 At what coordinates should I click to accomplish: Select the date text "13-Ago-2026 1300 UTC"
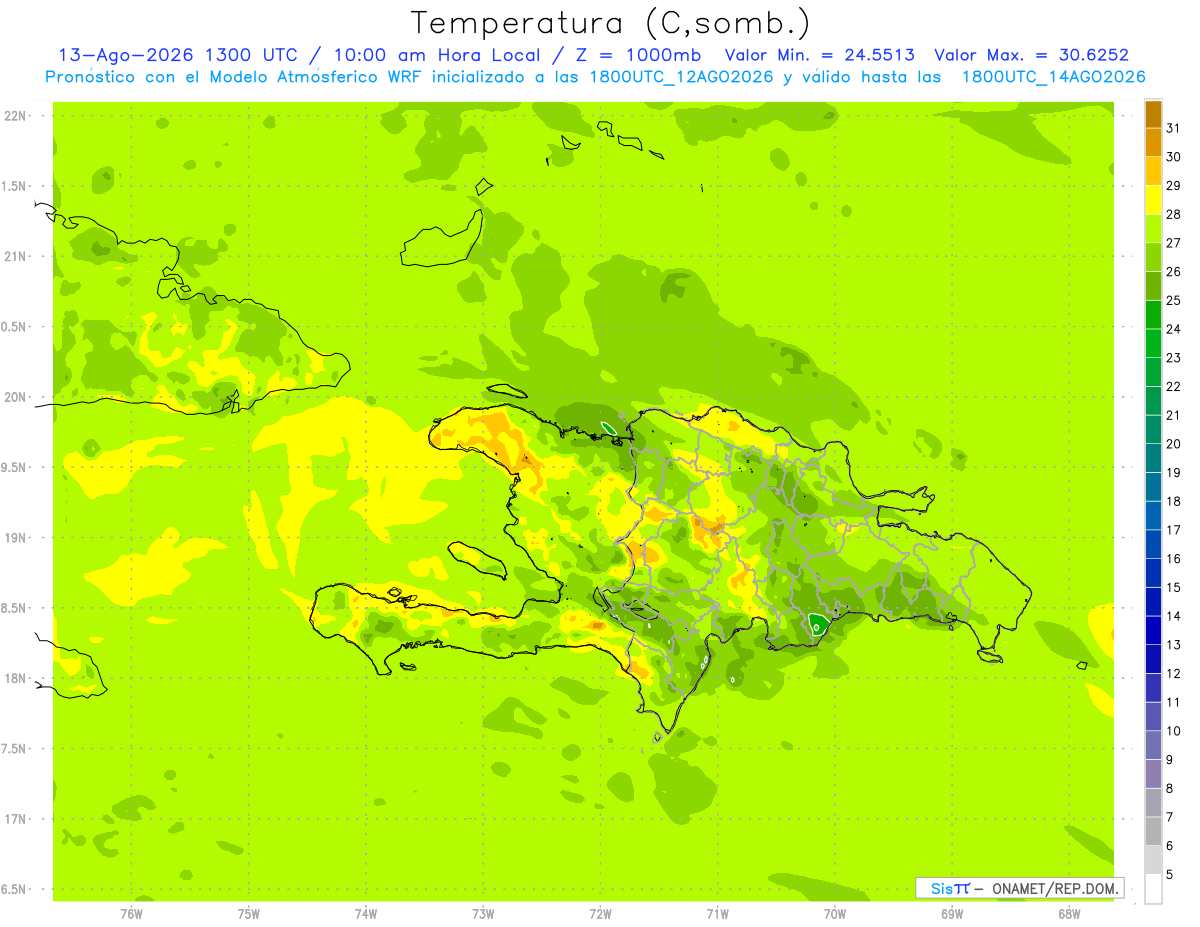pos(178,55)
